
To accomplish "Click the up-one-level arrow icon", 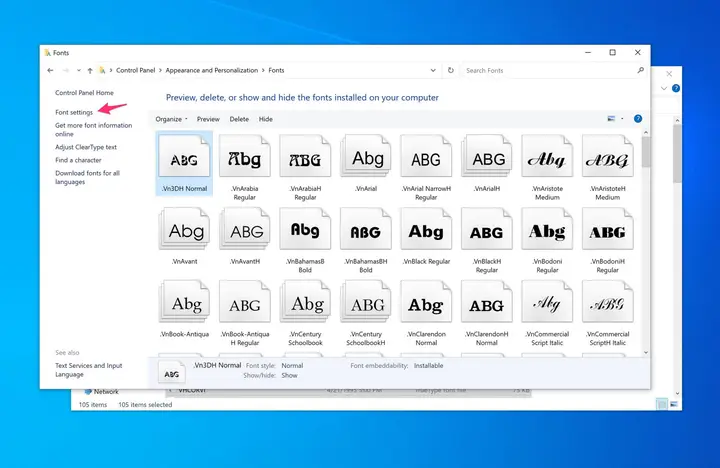I will (x=90, y=70).
